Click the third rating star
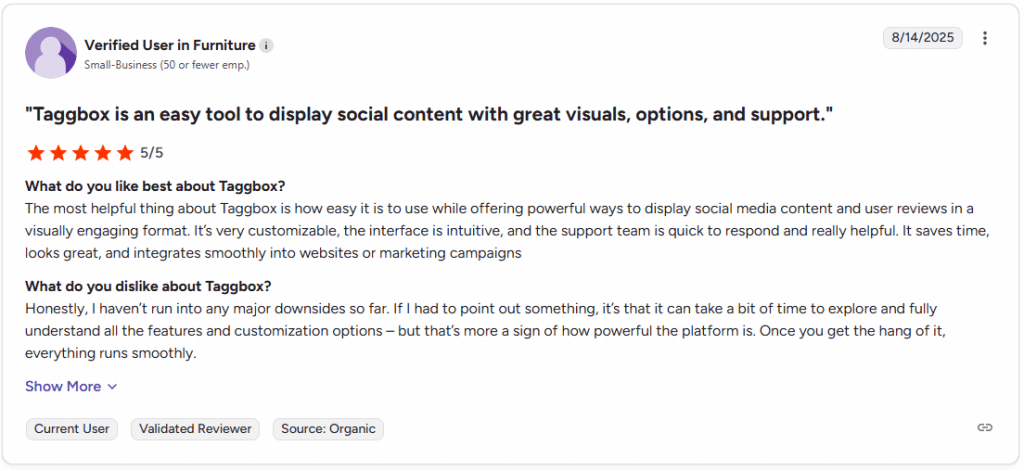Screen dimensions: 1024x471 80,153
